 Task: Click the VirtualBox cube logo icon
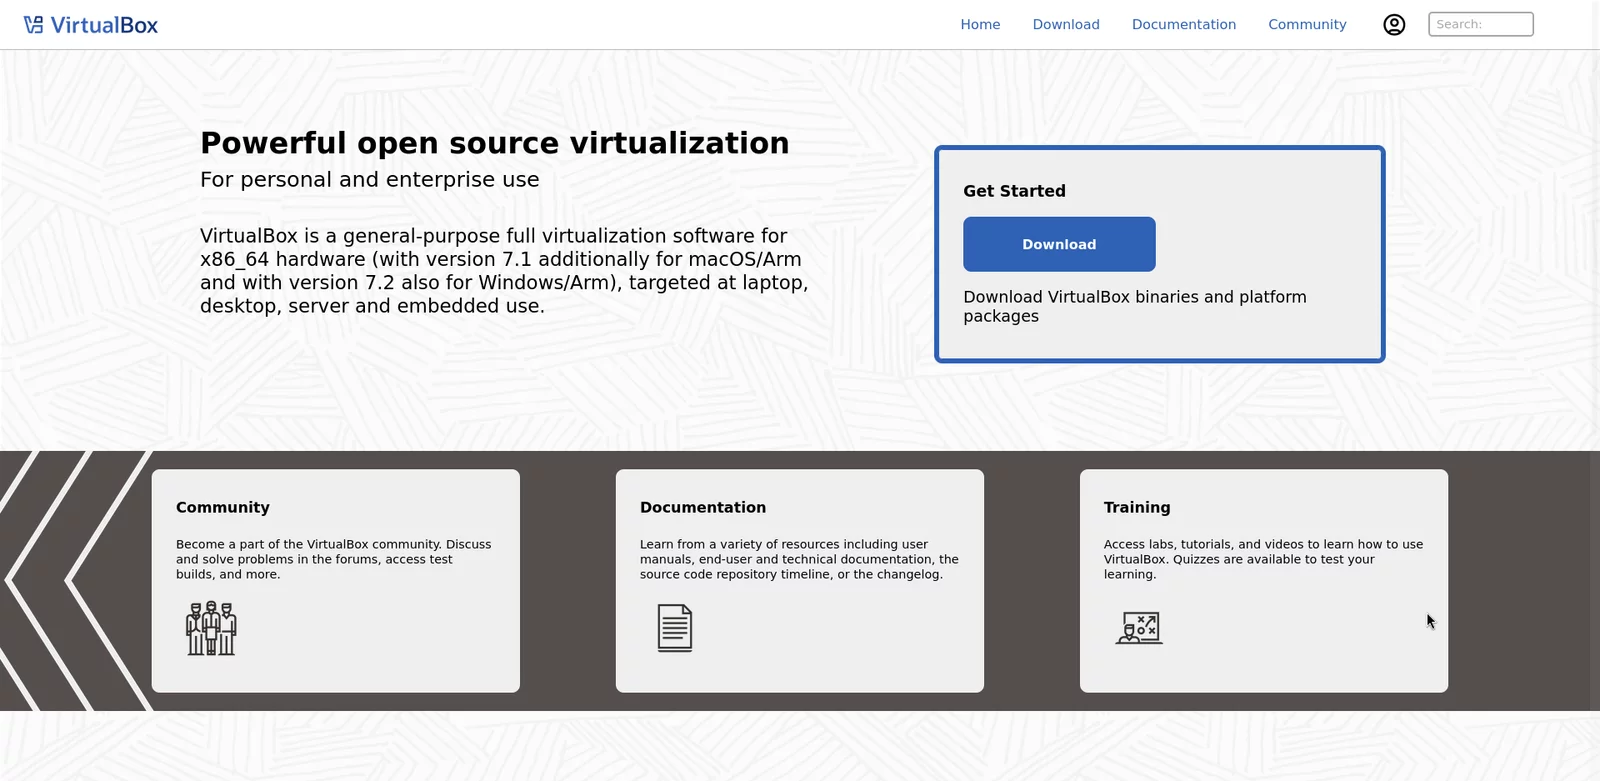coord(34,25)
